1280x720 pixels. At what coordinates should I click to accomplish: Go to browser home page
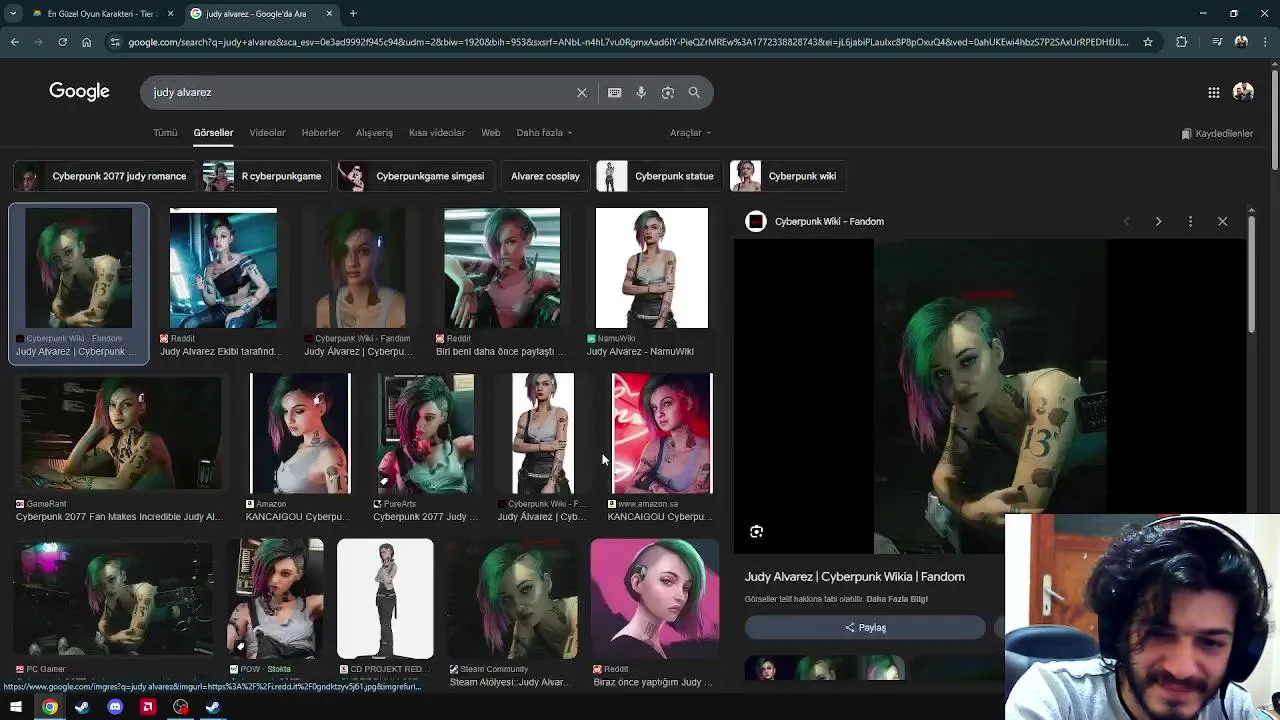click(86, 42)
